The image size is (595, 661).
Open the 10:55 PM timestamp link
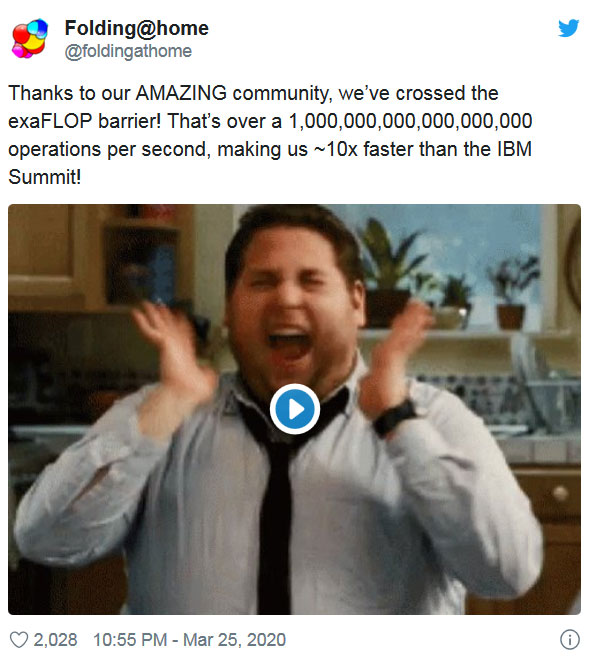click(130, 640)
